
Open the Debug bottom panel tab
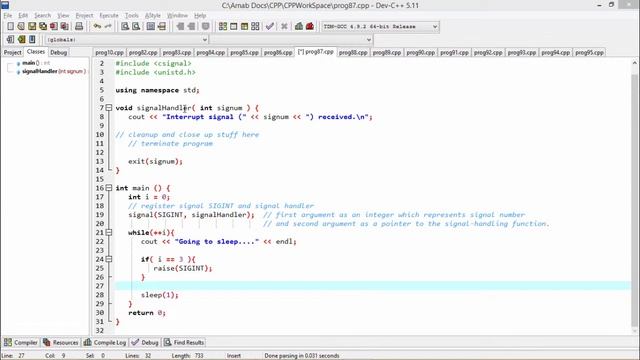click(145, 342)
